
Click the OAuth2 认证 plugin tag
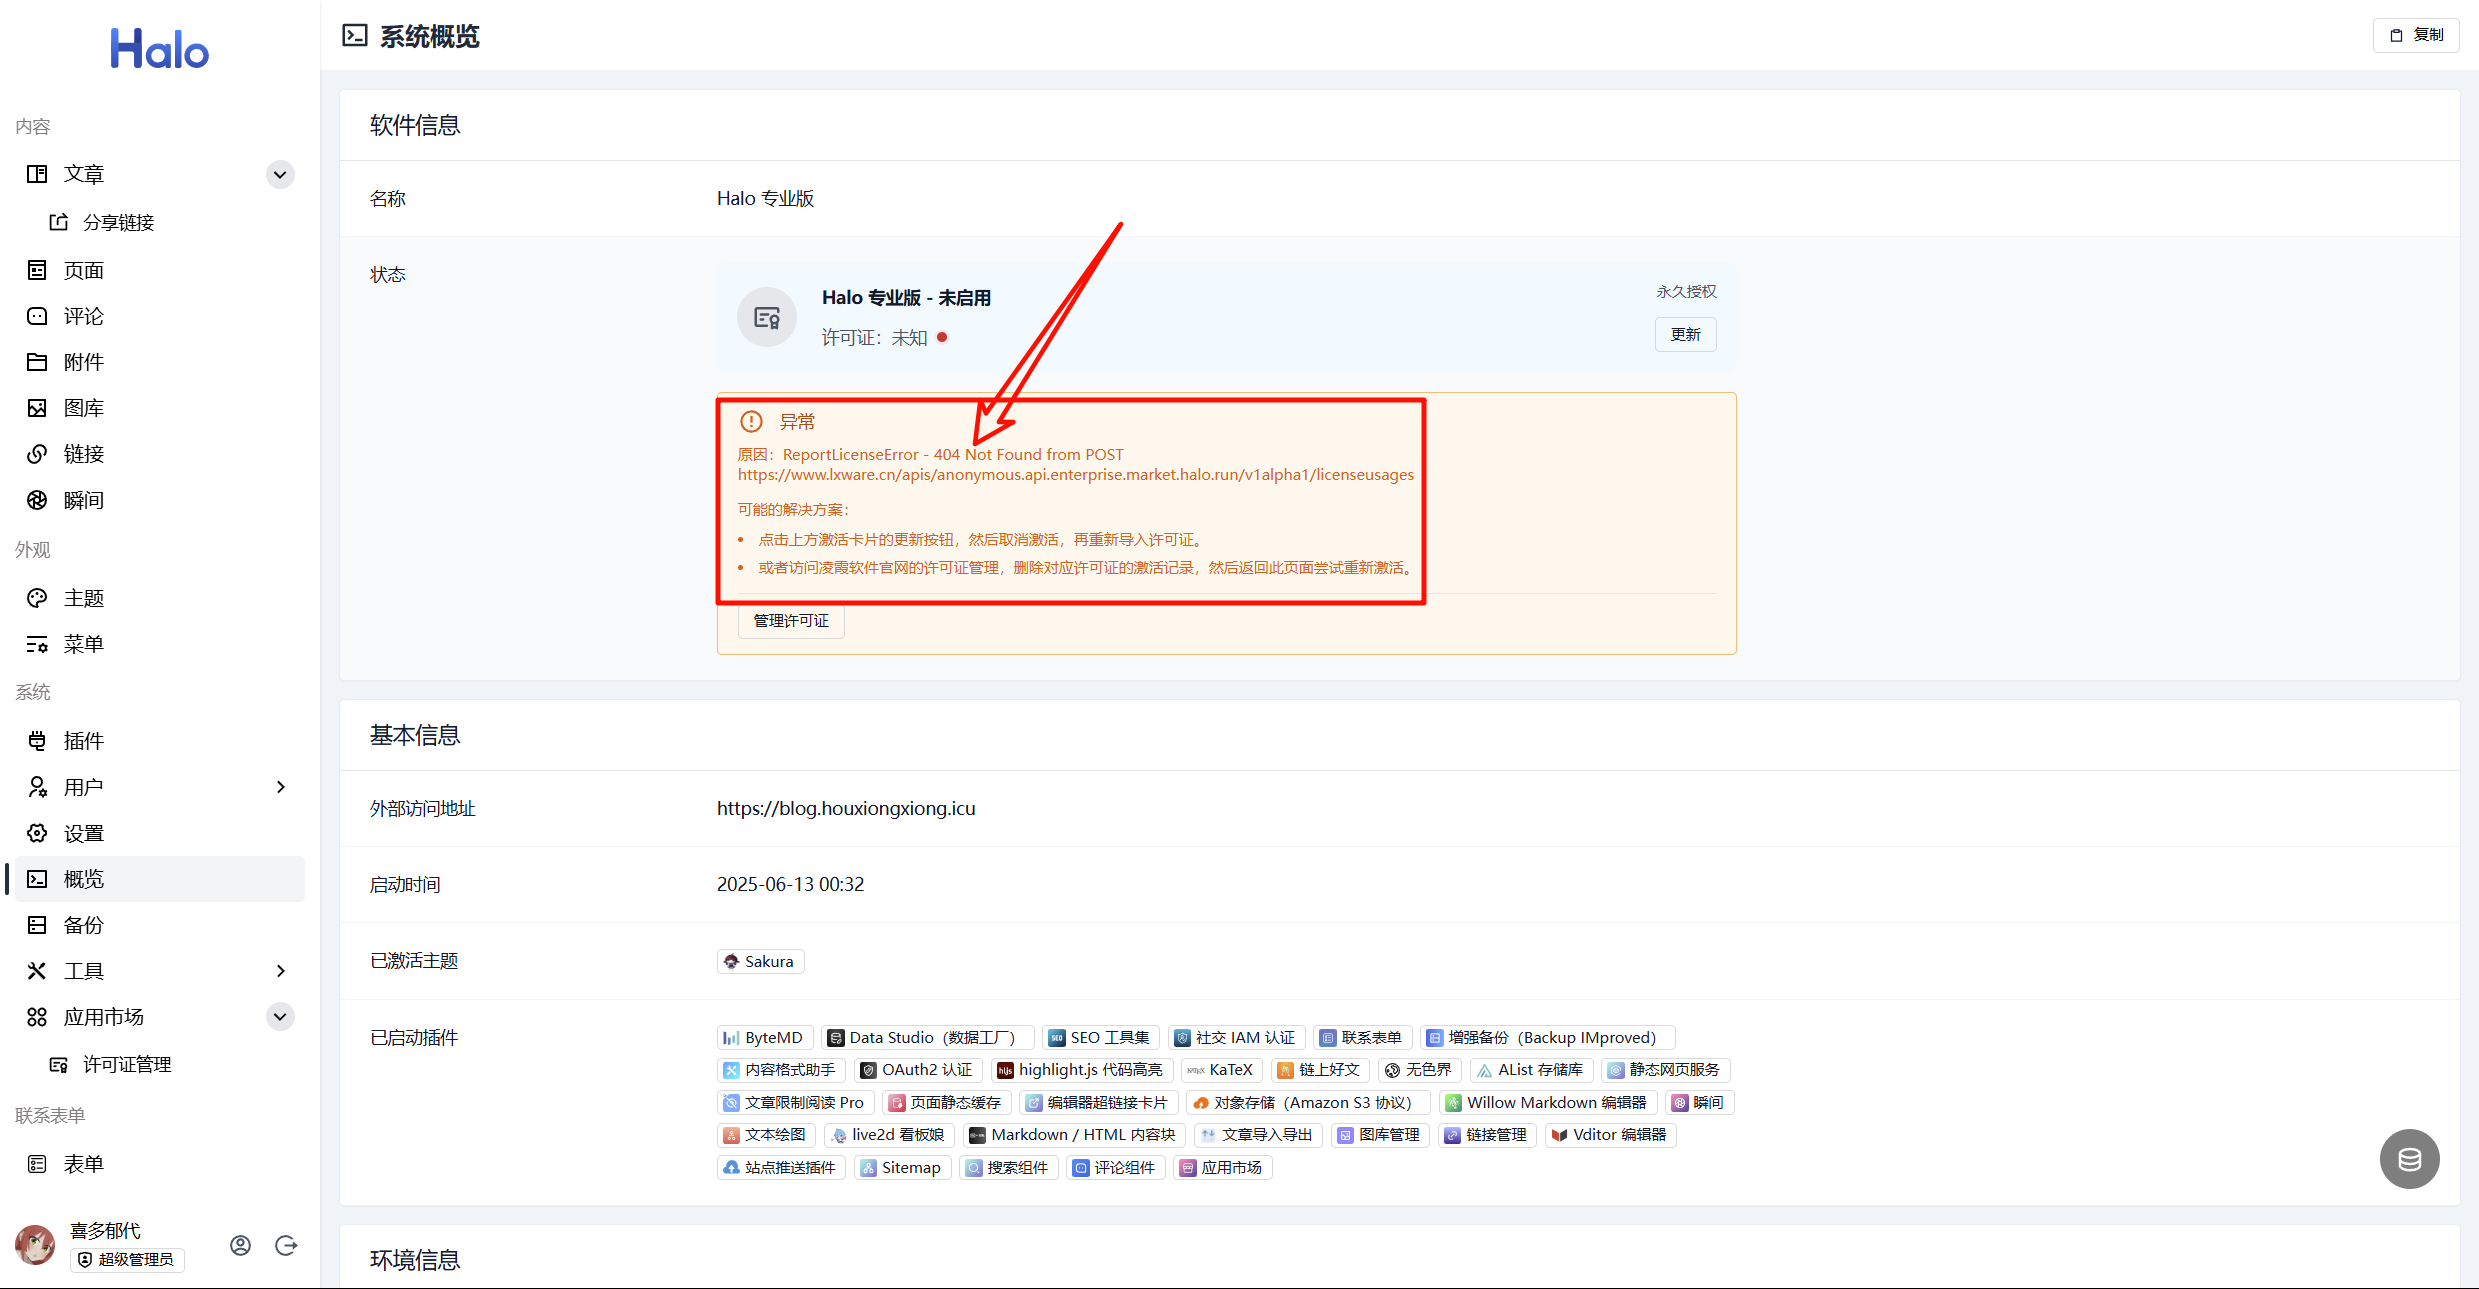tap(918, 1070)
